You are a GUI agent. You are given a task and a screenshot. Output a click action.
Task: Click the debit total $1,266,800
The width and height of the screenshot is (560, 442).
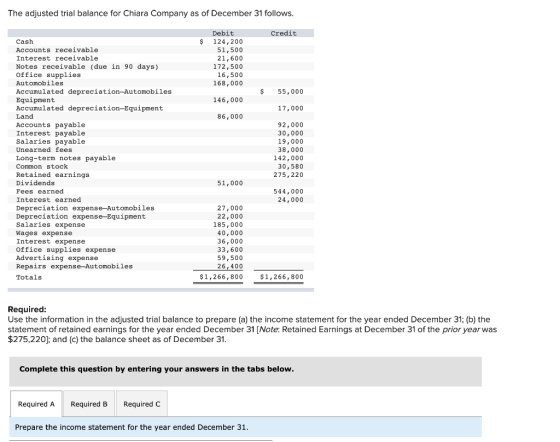[x=221, y=277]
